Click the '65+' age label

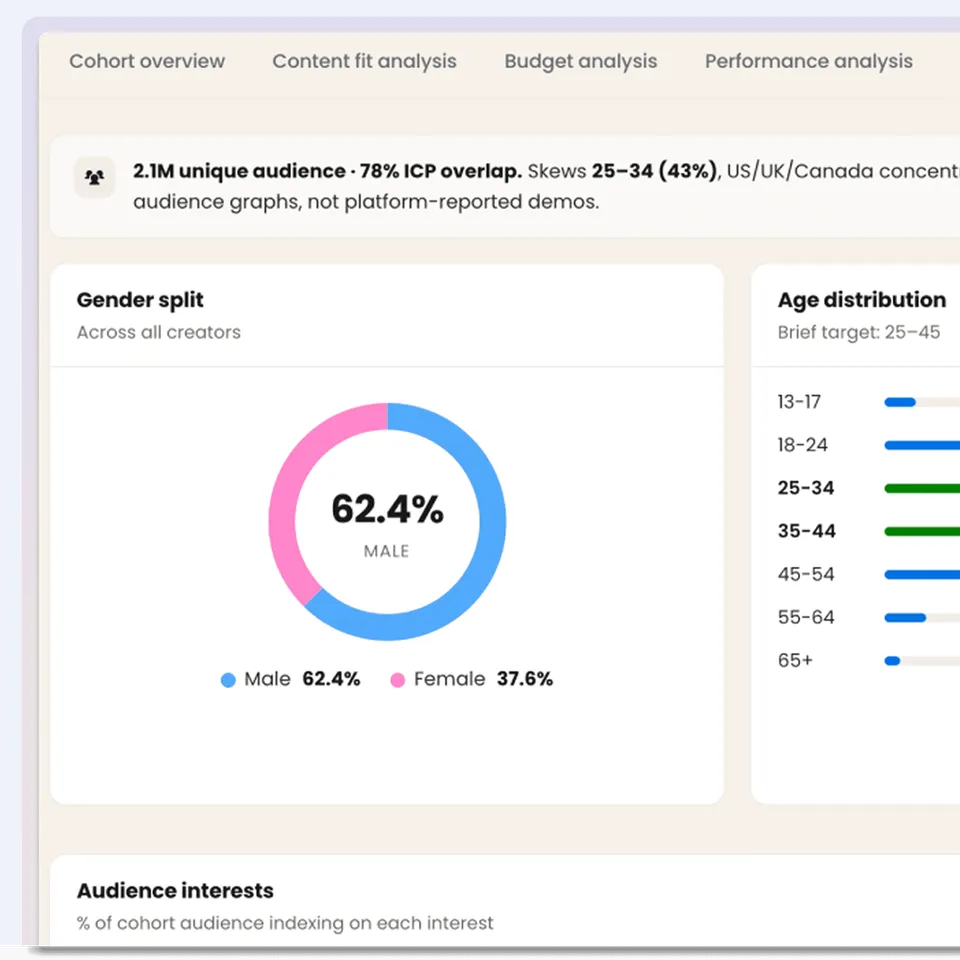tap(795, 661)
